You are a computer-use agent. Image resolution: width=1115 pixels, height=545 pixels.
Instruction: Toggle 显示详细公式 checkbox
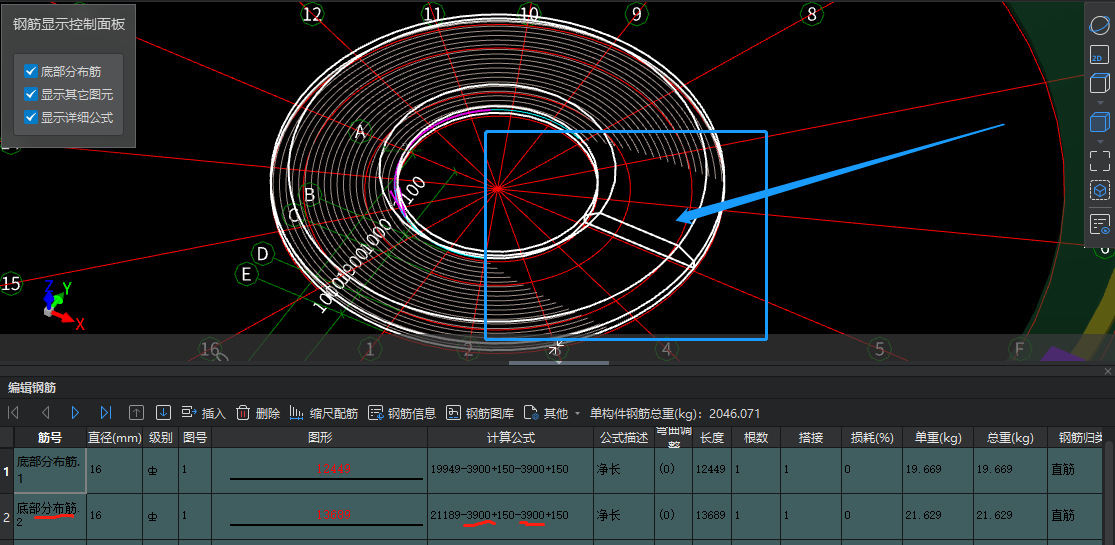pyautogui.click(x=31, y=117)
